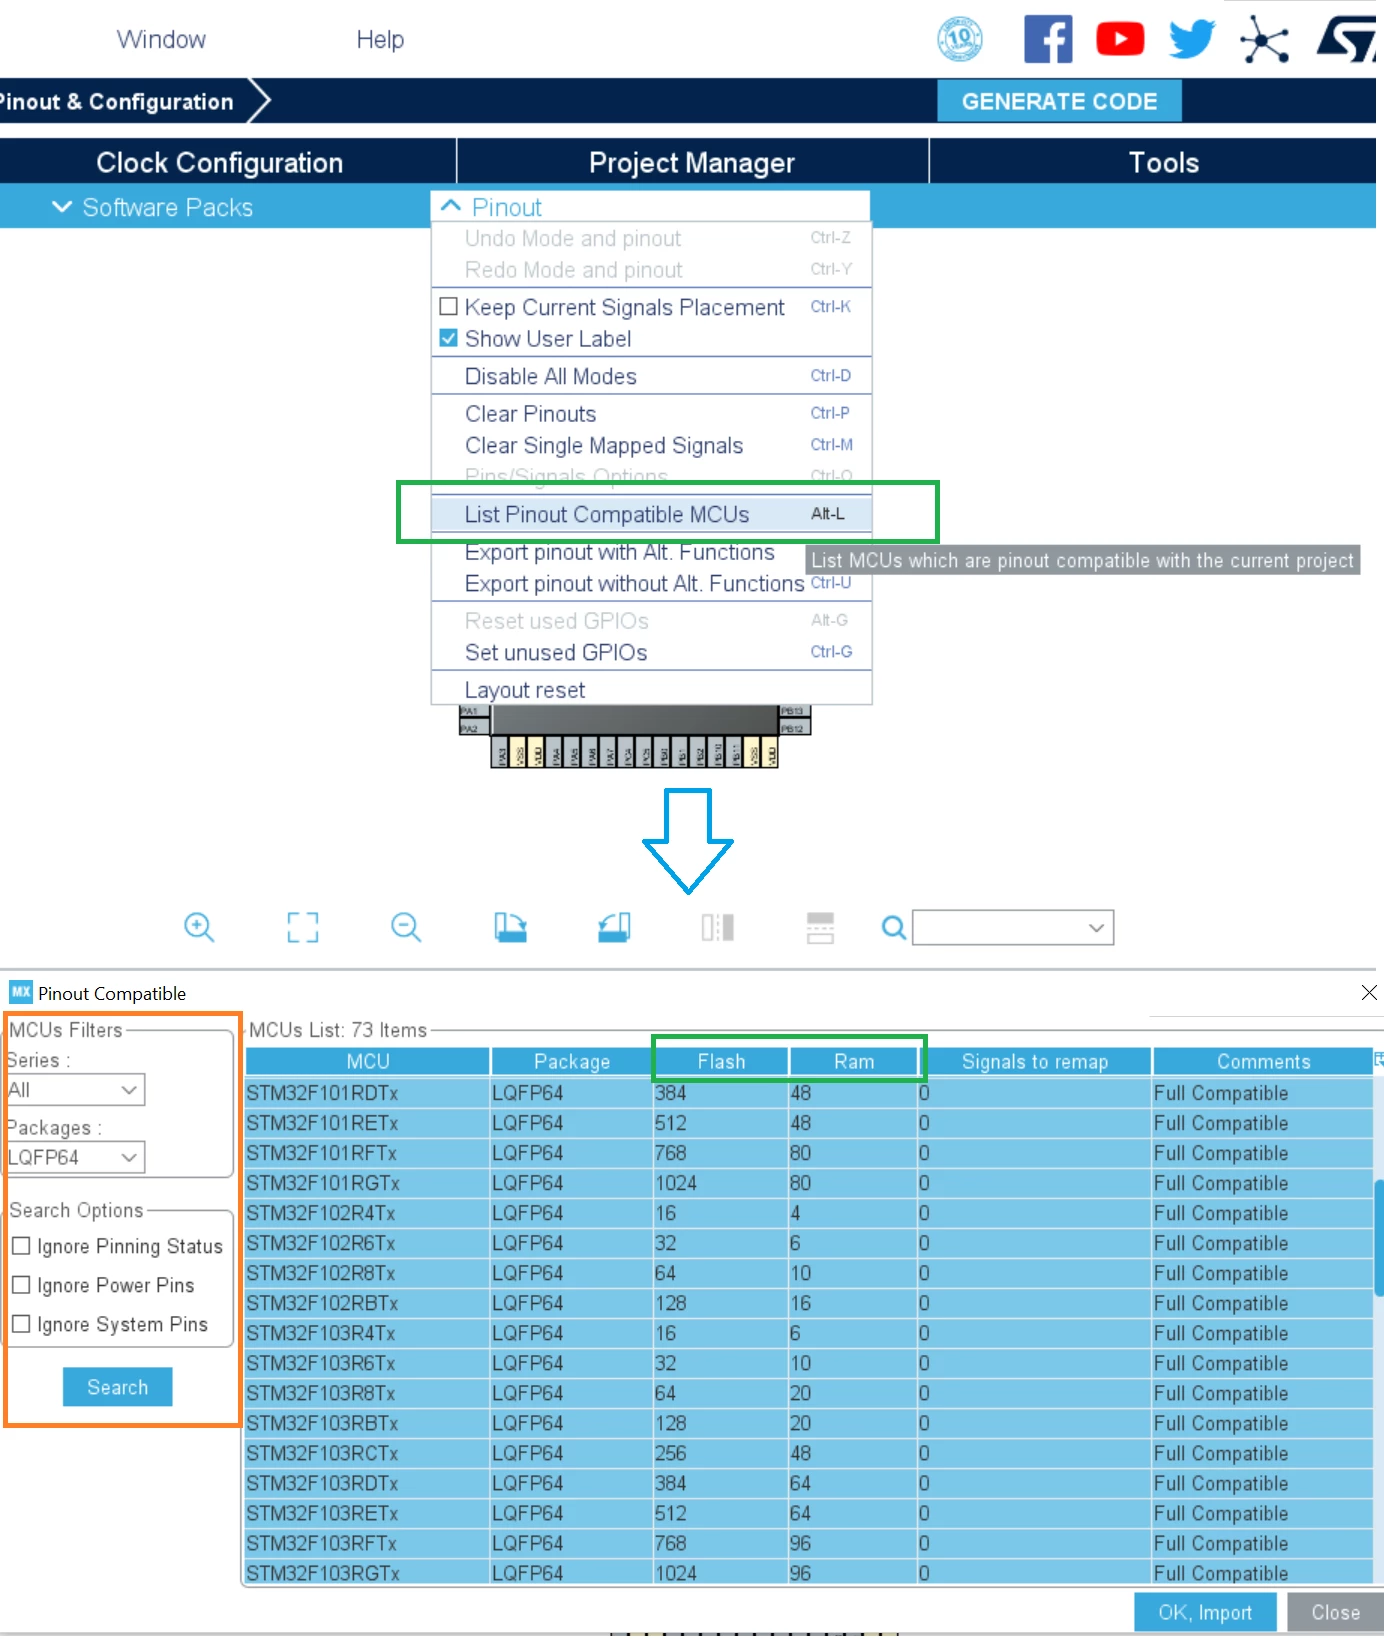1384x1639 pixels.
Task: Switch to the Project Manager tab
Action: [x=692, y=162]
